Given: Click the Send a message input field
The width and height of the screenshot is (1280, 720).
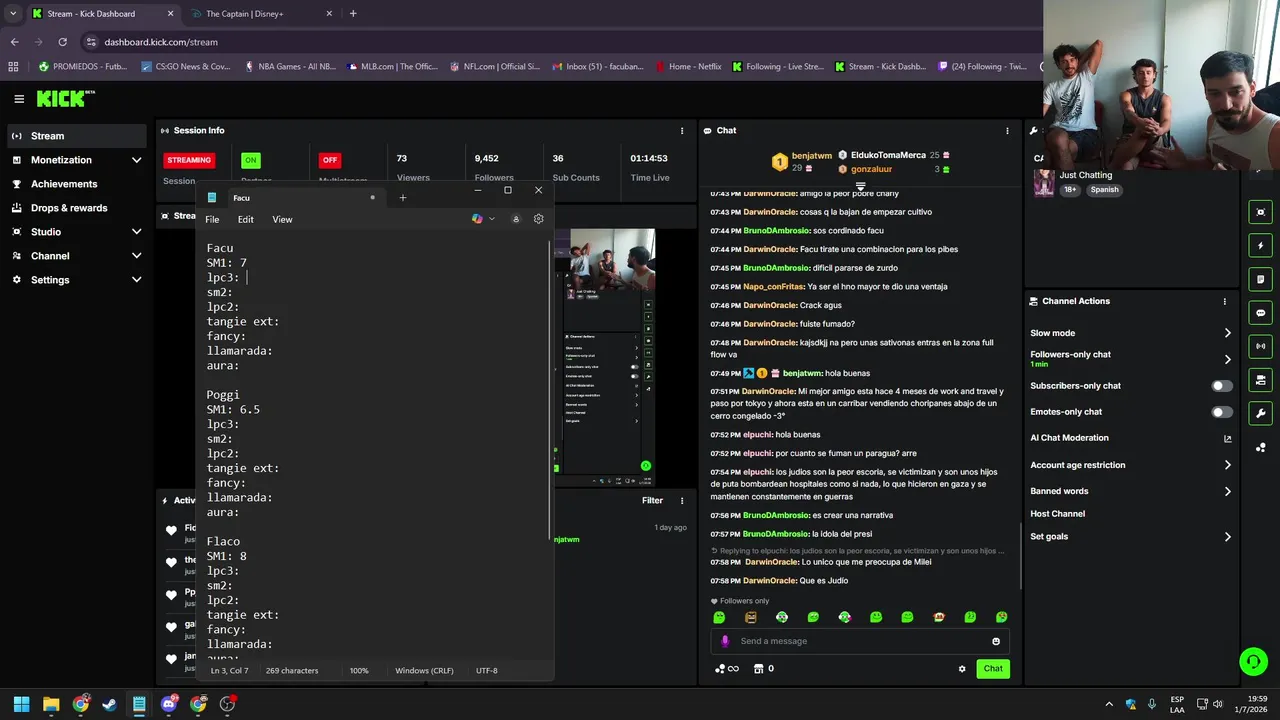Looking at the screenshot, I should coord(860,641).
